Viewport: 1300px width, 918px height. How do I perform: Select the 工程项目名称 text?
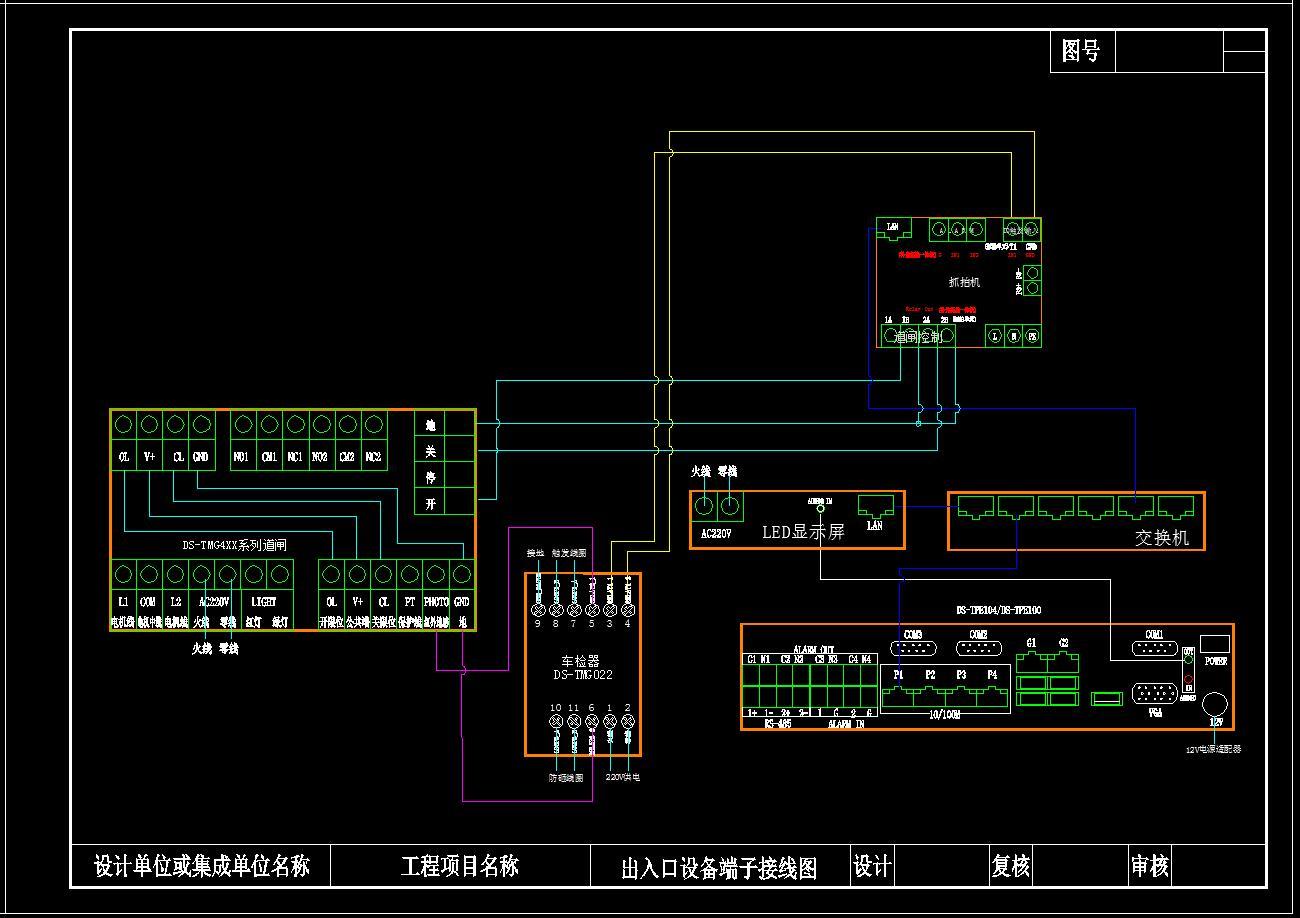click(460, 866)
